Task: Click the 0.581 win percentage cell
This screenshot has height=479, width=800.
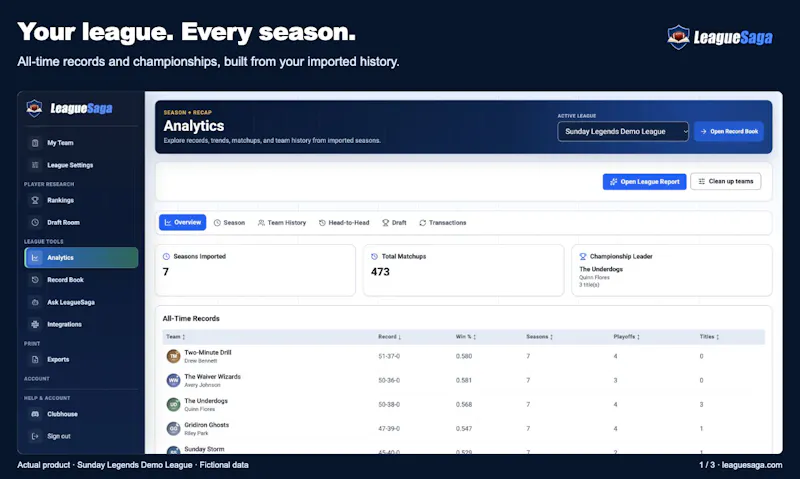Action: tap(464, 380)
